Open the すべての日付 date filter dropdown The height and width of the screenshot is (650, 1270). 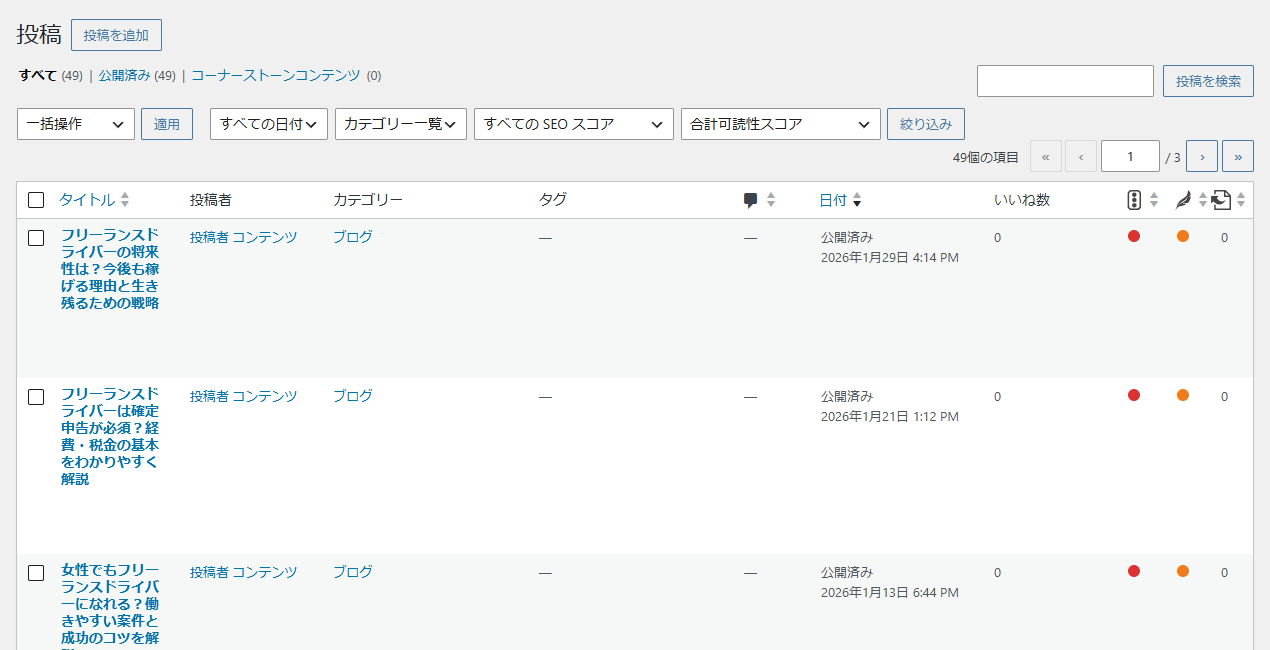coord(269,124)
